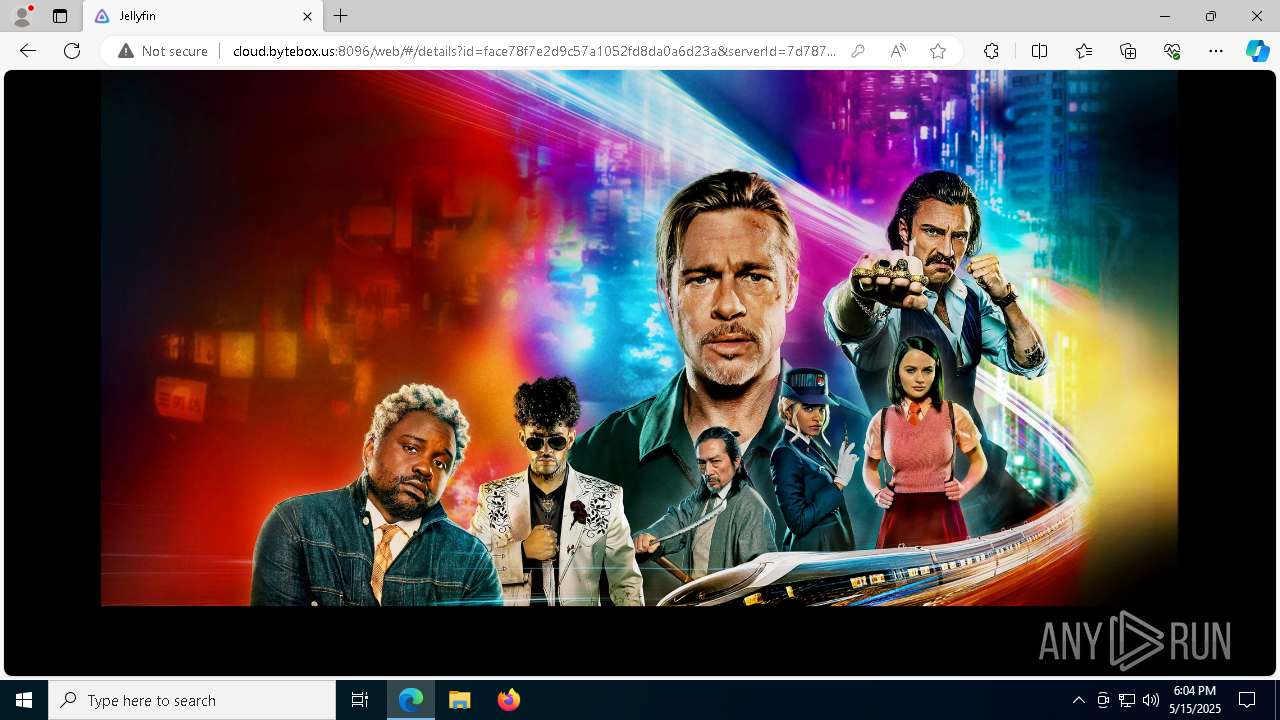Open the system tray device notification icon
The image size is (1280, 720).
coord(1103,700)
